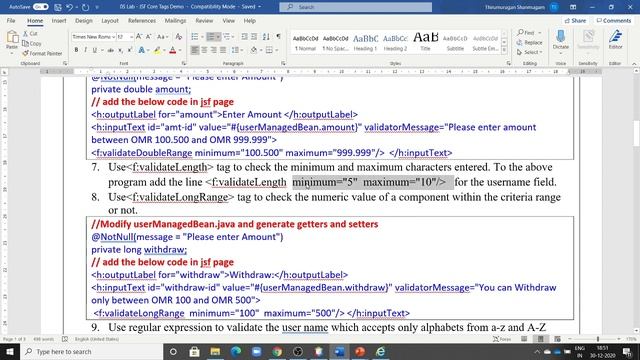Apply the Title style

425,42
